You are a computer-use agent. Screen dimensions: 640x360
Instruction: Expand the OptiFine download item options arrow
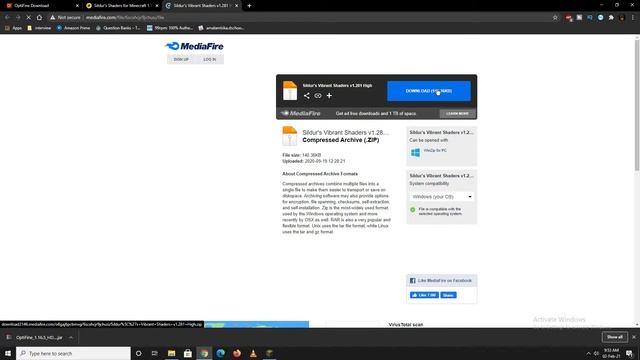point(71,338)
